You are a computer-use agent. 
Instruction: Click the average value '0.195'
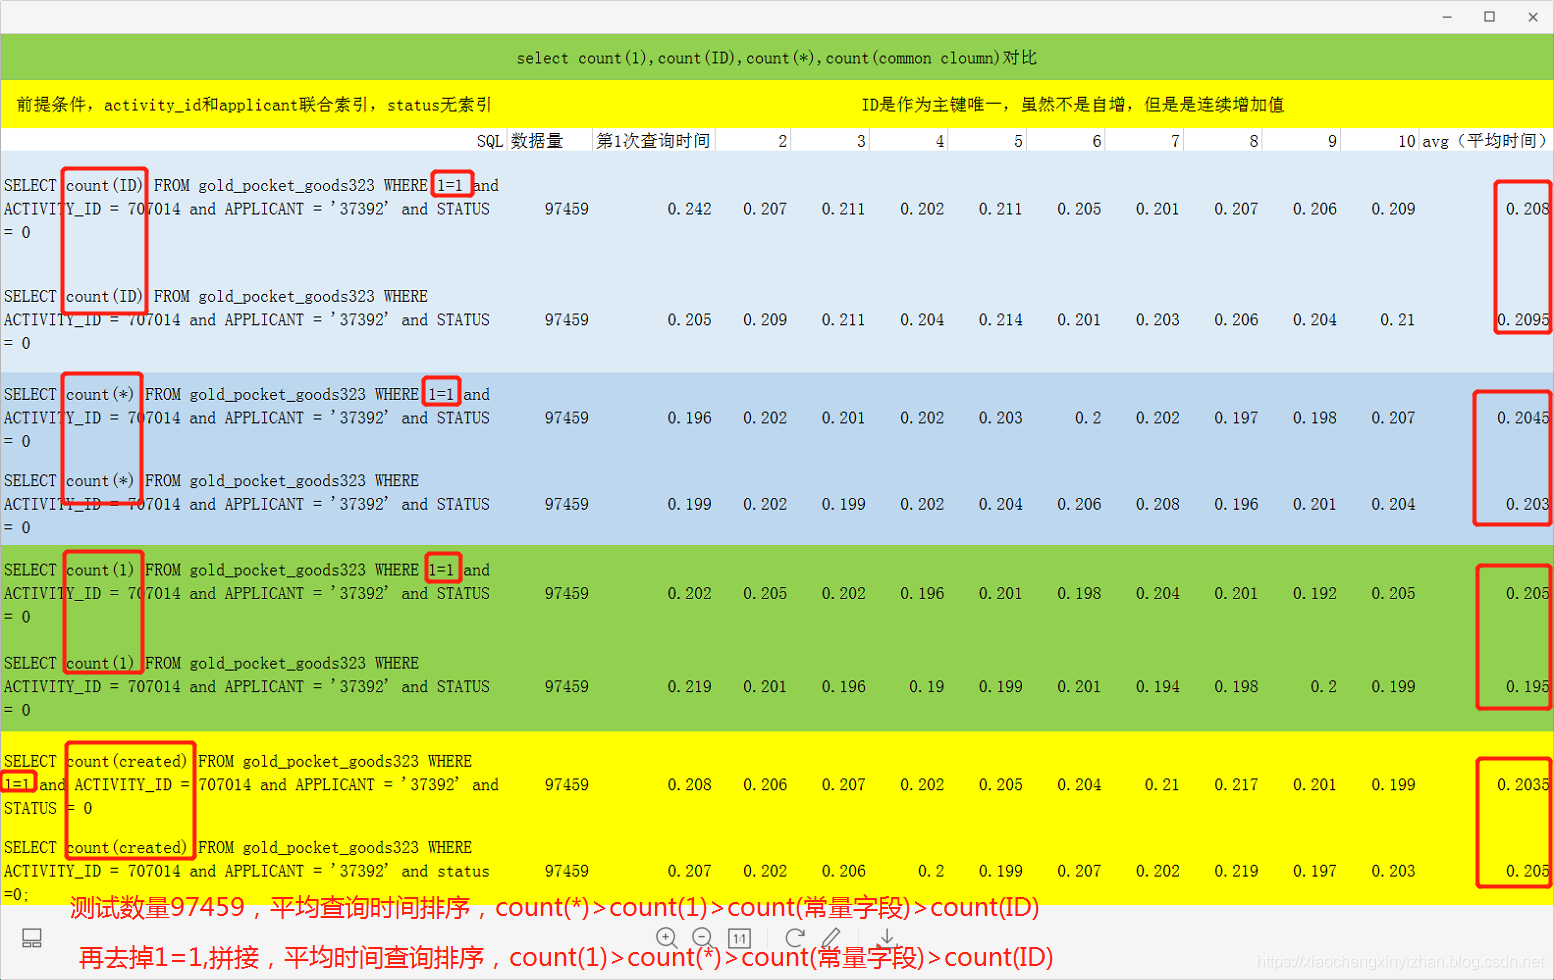coord(1527,687)
